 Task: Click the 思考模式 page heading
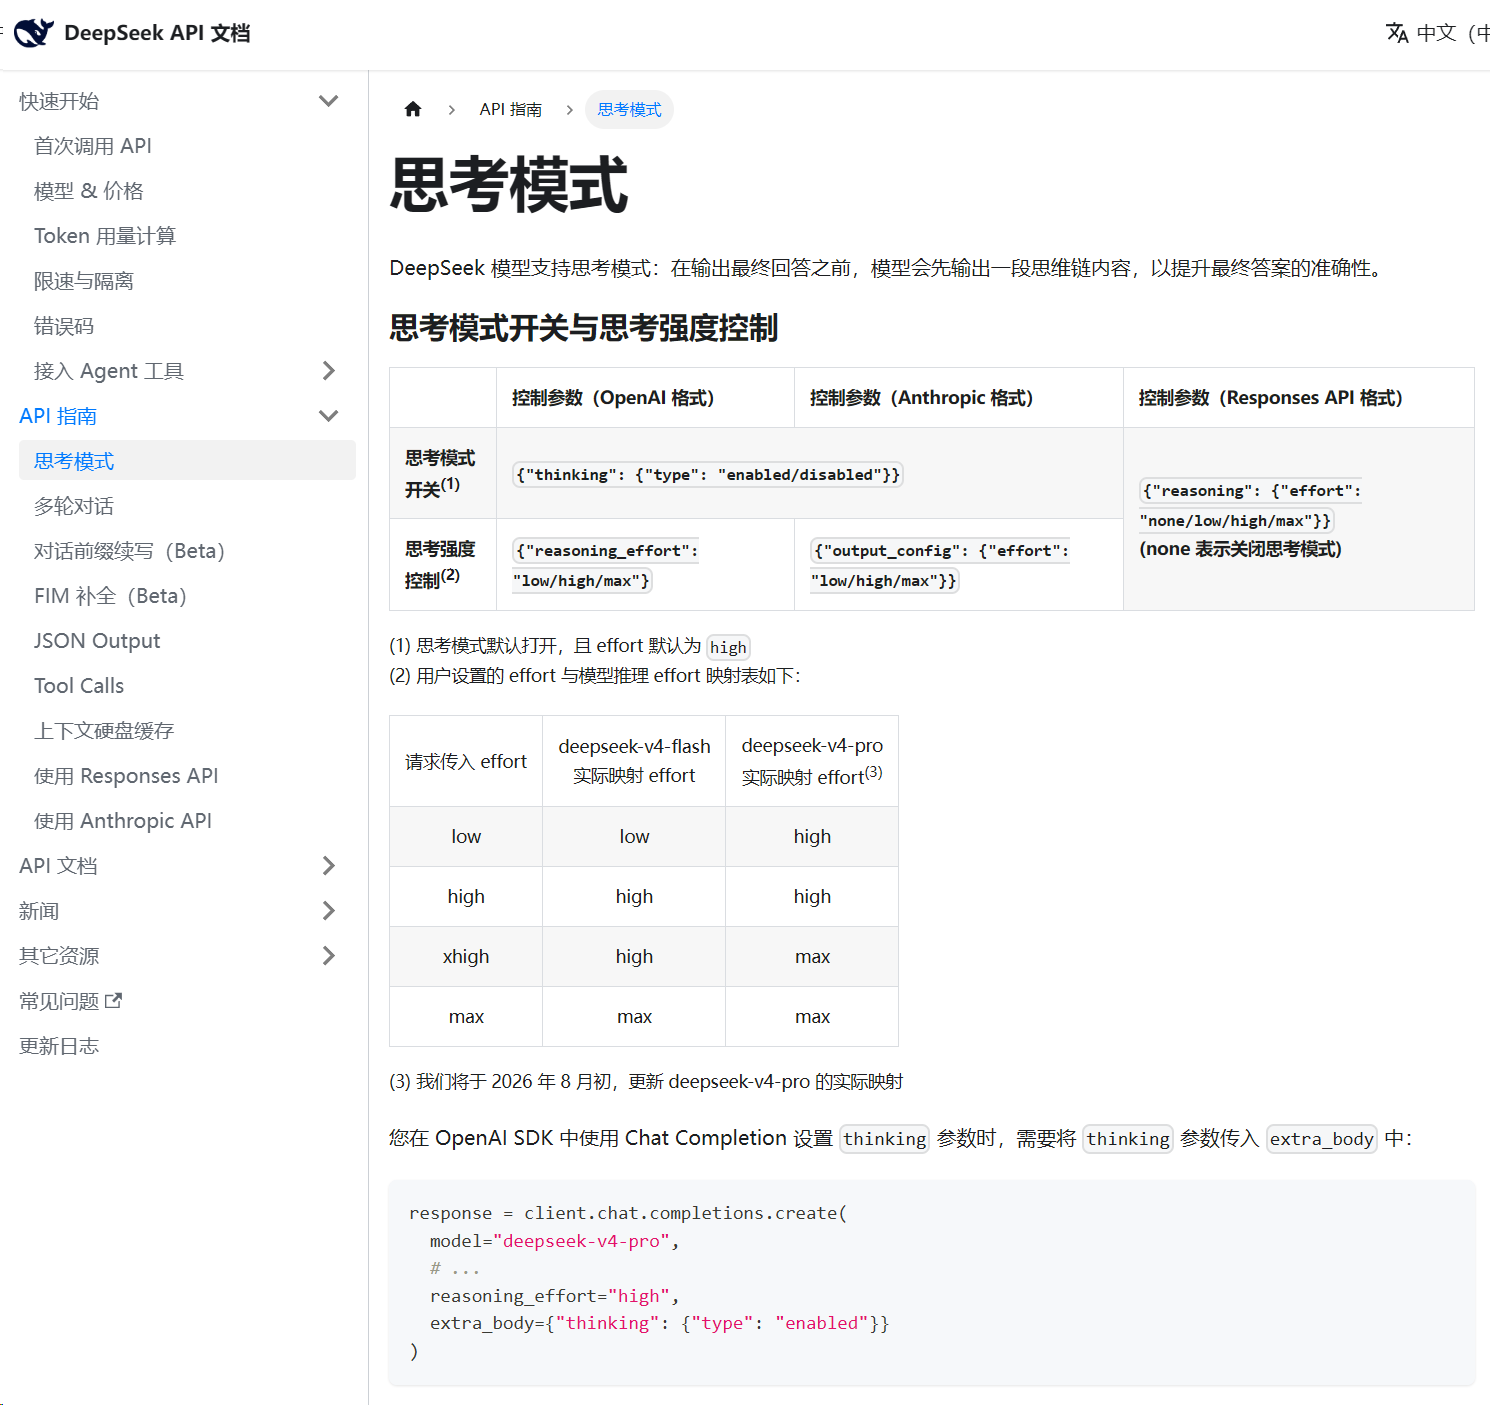click(509, 185)
